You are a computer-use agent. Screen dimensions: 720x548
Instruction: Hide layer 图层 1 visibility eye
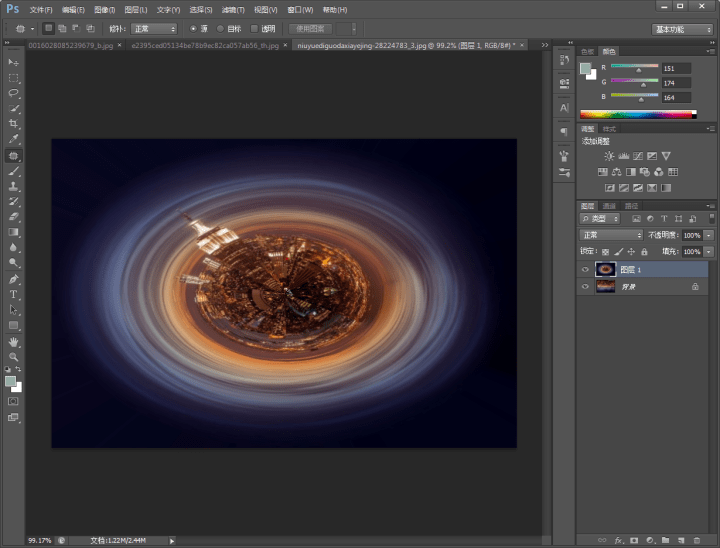coord(585,270)
